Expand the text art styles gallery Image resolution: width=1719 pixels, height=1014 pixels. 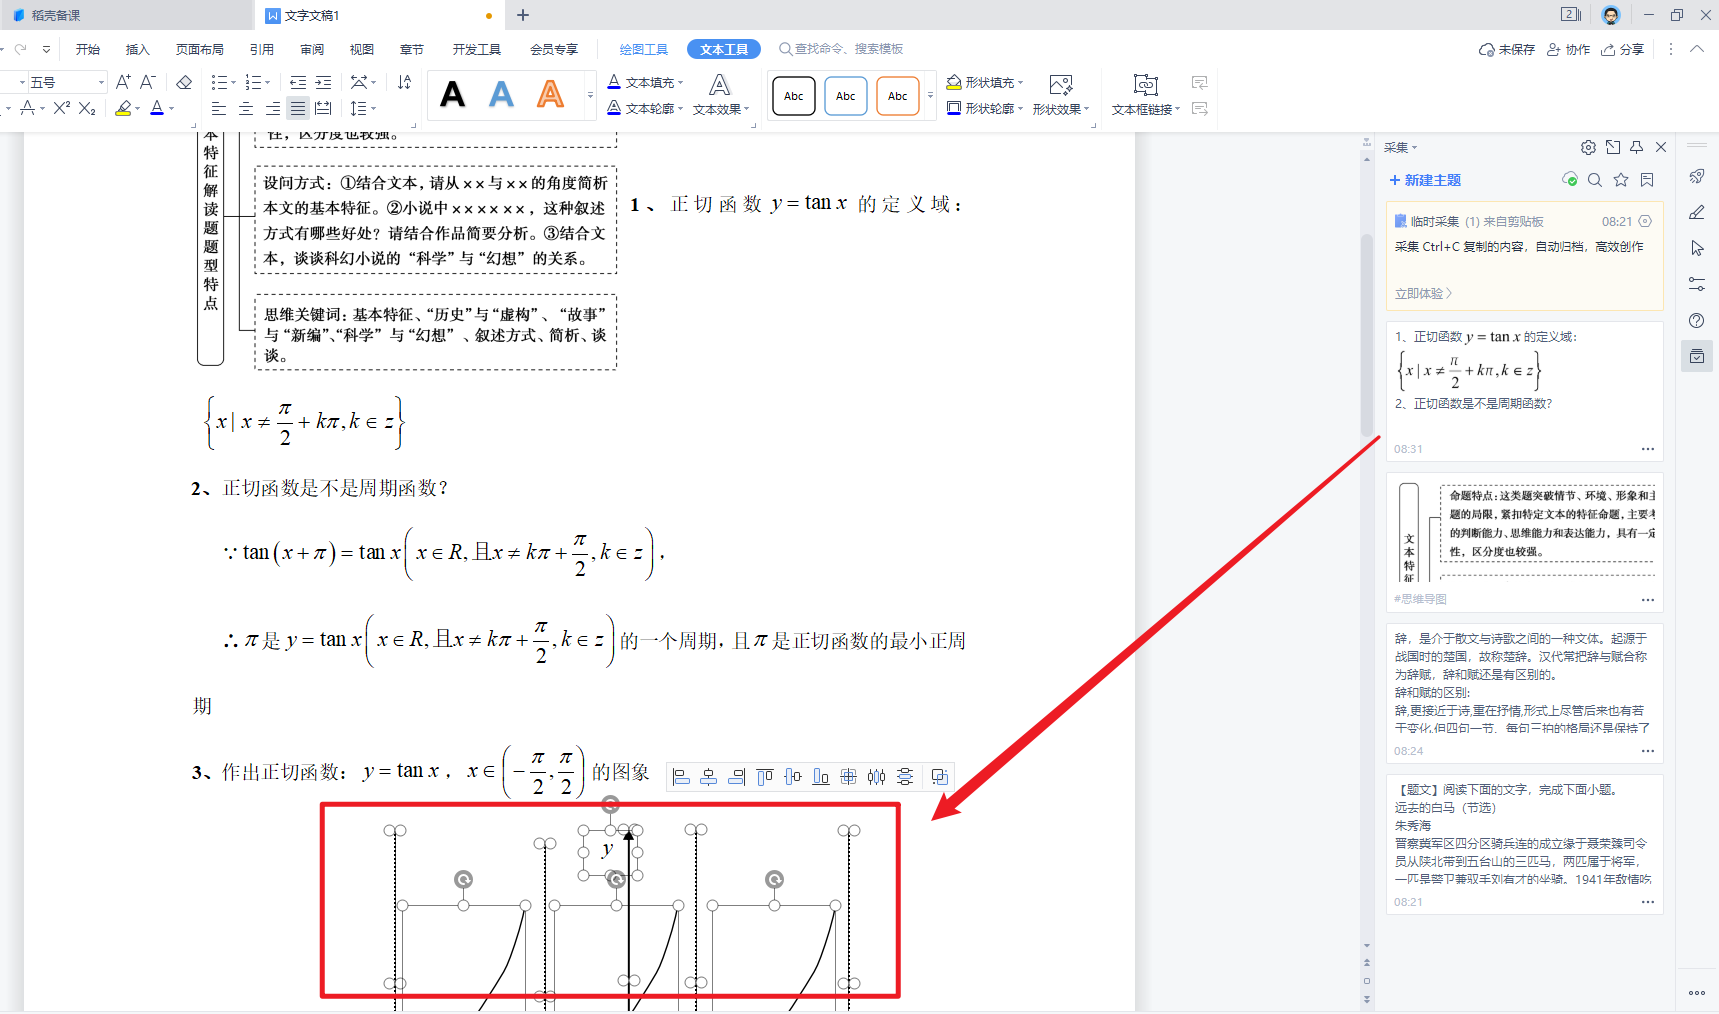[x=590, y=96]
